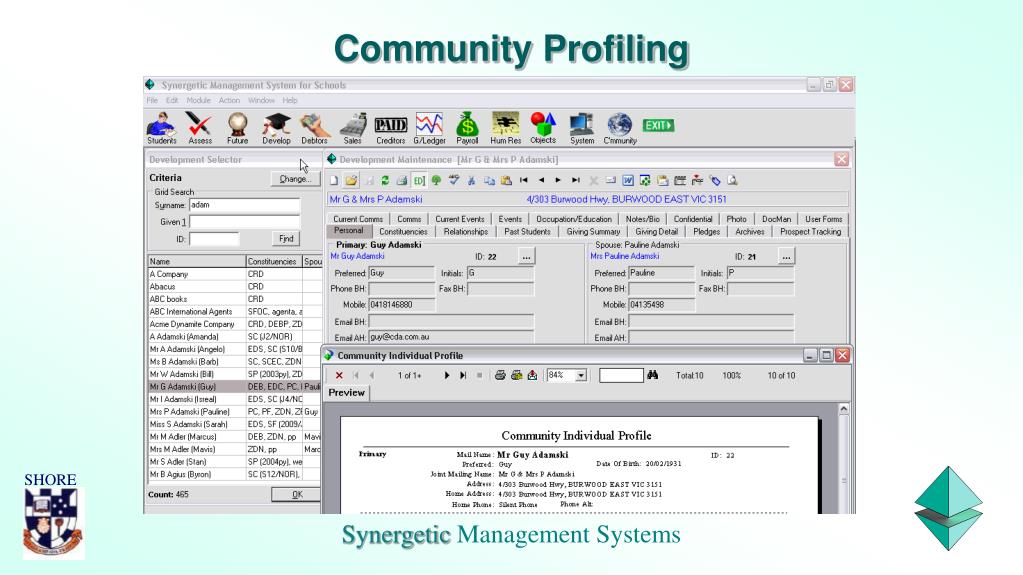
Task: Click the blue tag icon in maintenance toolbar
Action: [x=715, y=181]
